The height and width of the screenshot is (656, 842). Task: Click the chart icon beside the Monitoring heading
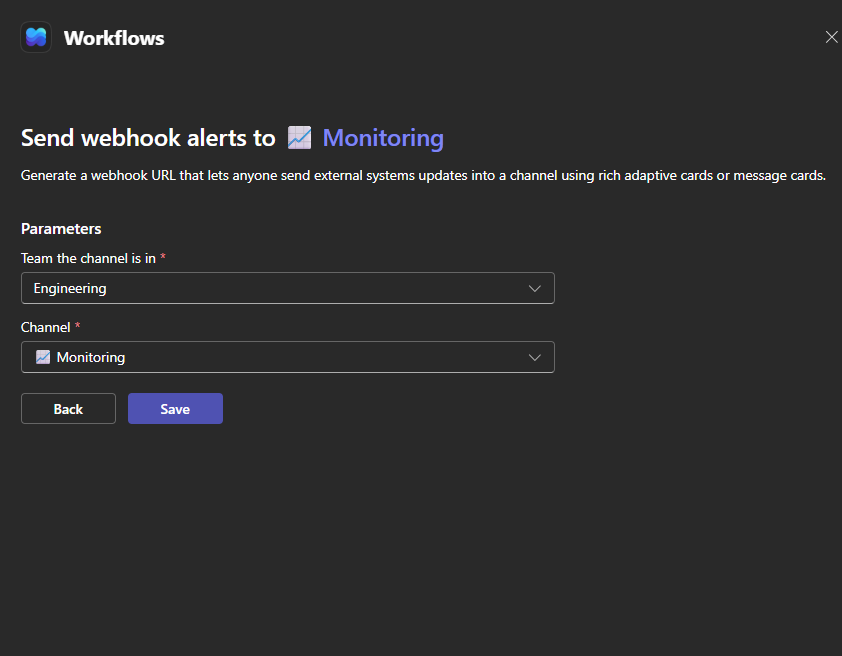point(299,137)
